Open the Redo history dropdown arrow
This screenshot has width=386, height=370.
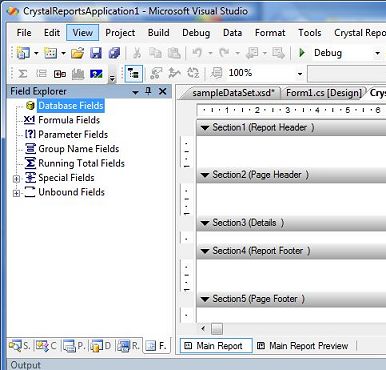[x=237, y=53]
